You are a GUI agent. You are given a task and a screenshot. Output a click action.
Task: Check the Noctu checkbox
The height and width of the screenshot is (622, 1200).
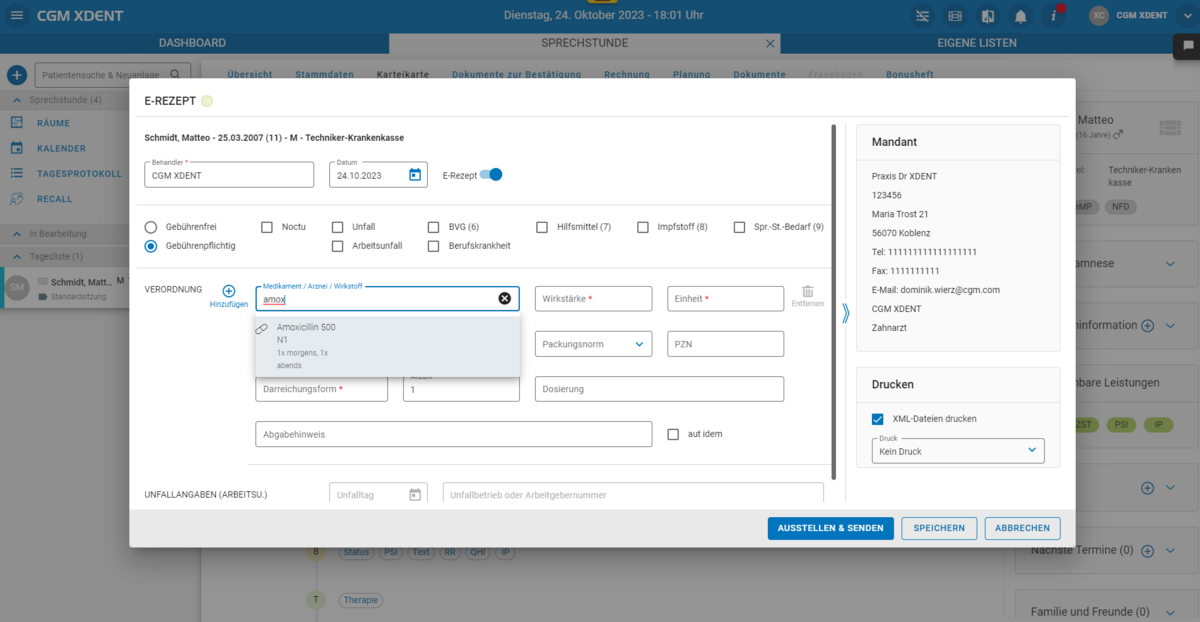(267, 227)
